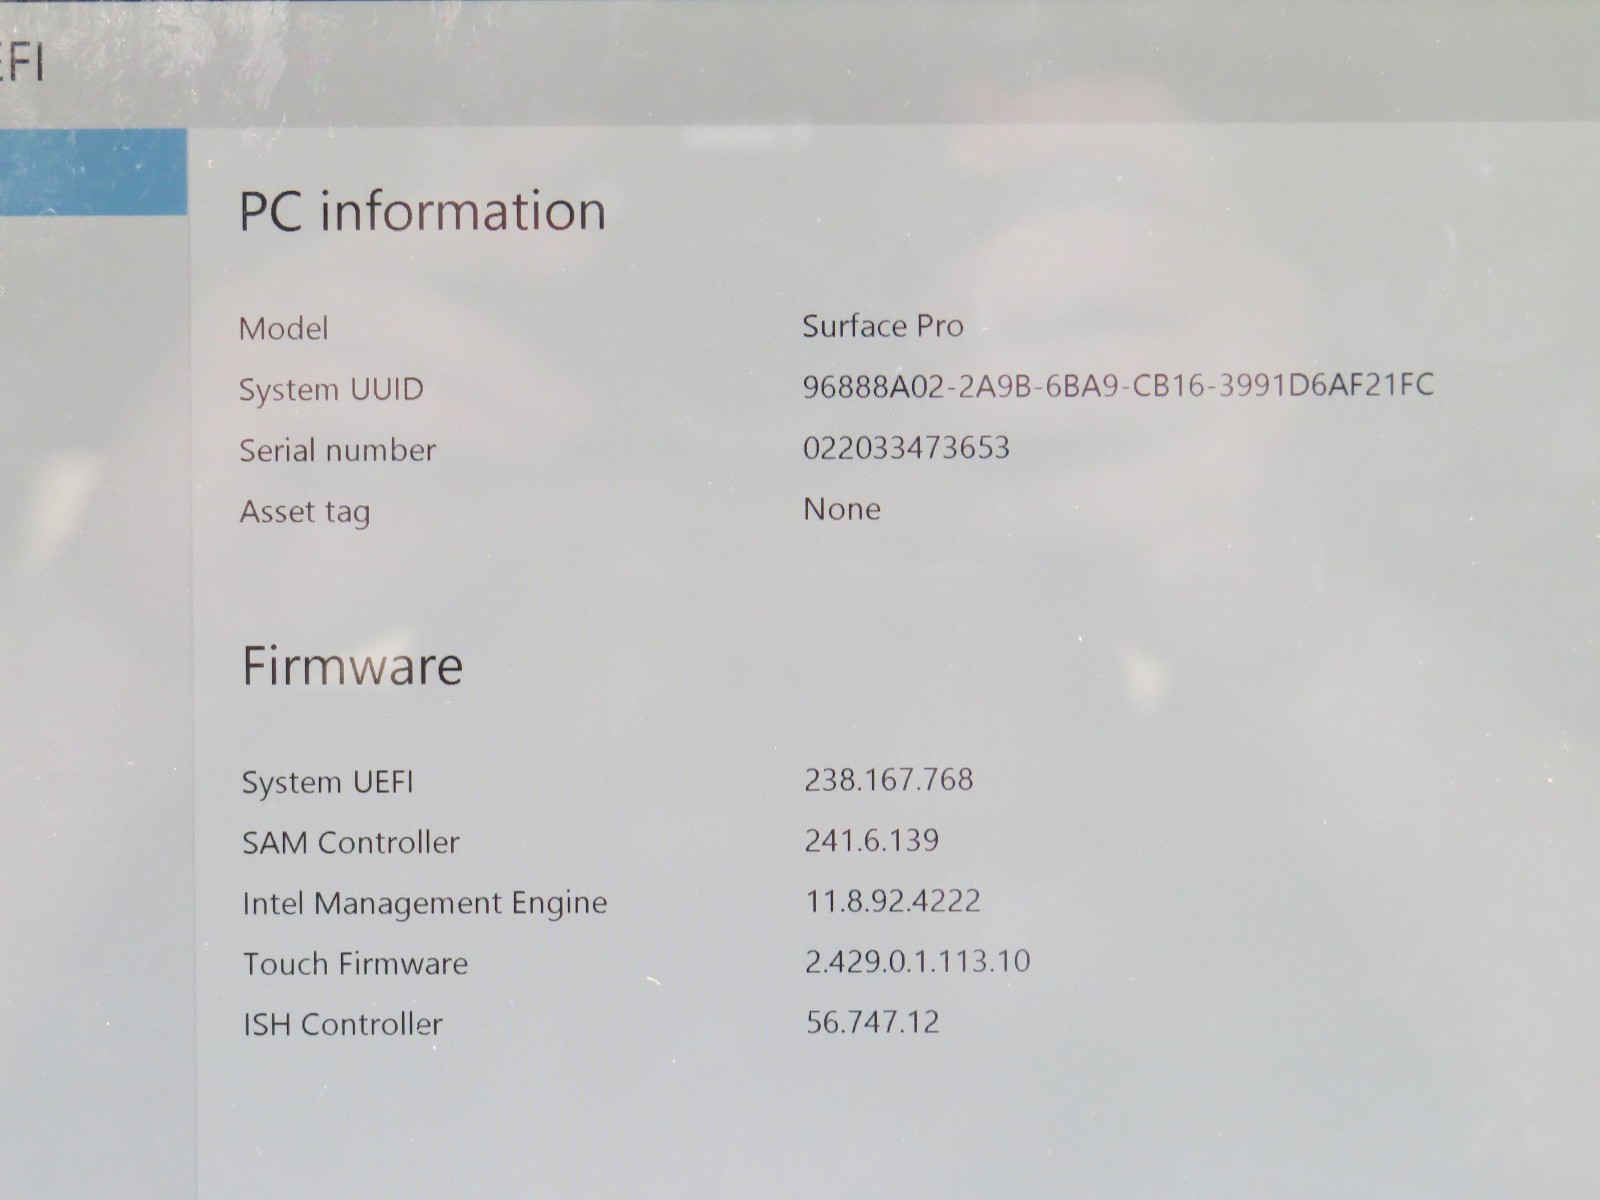The width and height of the screenshot is (1600, 1200).
Task: Click the Touch Firmware label
Action: [355, 964]
